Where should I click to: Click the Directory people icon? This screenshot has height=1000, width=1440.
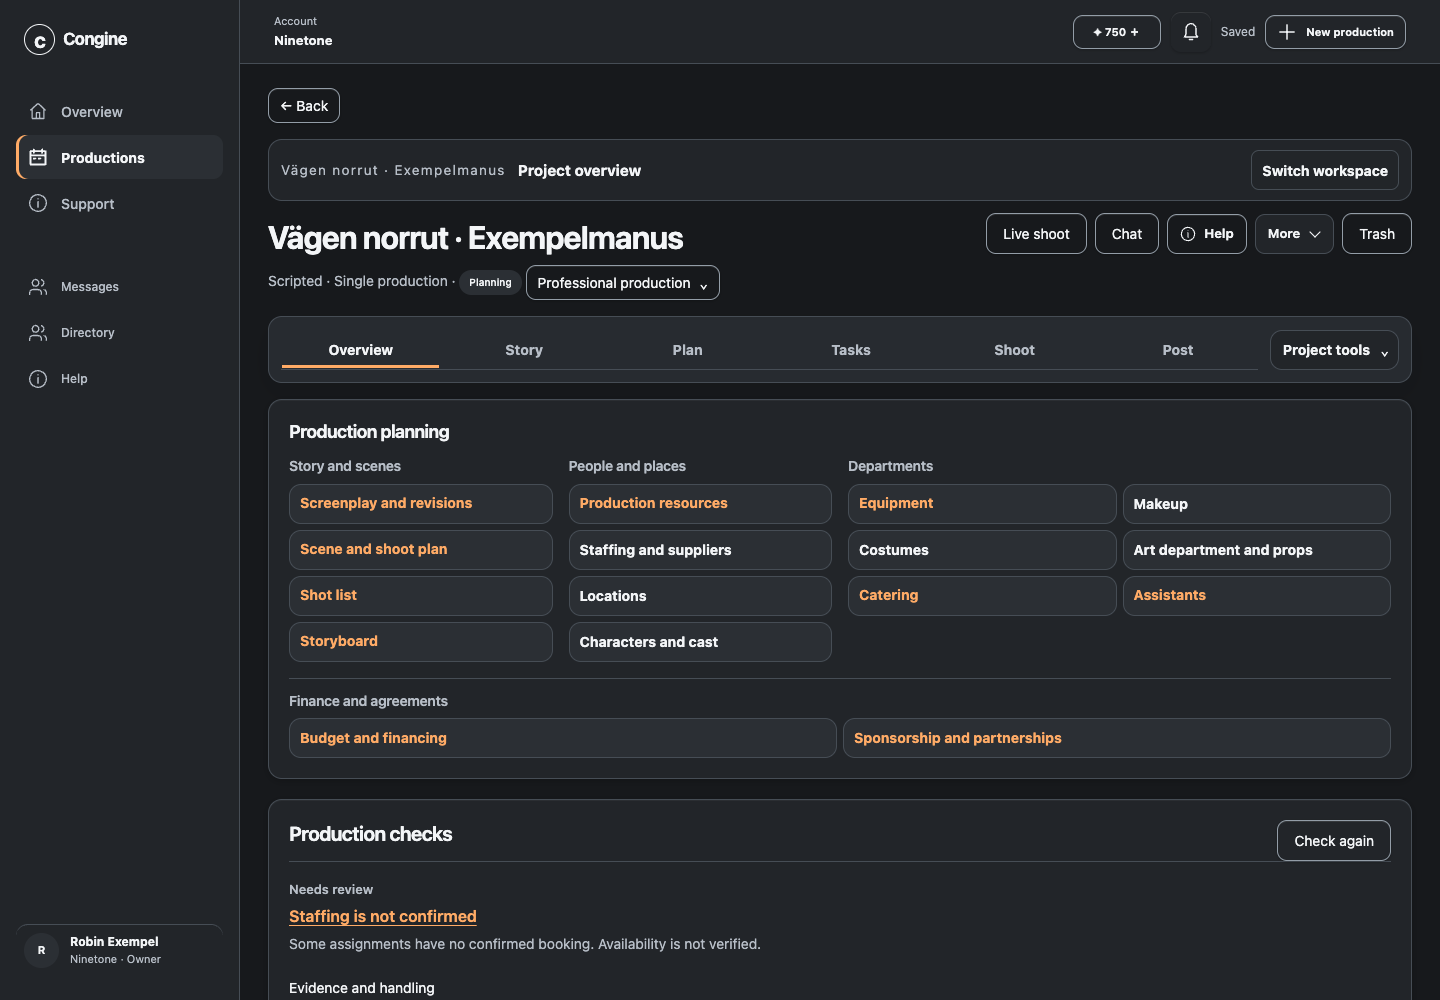point(38,333)
